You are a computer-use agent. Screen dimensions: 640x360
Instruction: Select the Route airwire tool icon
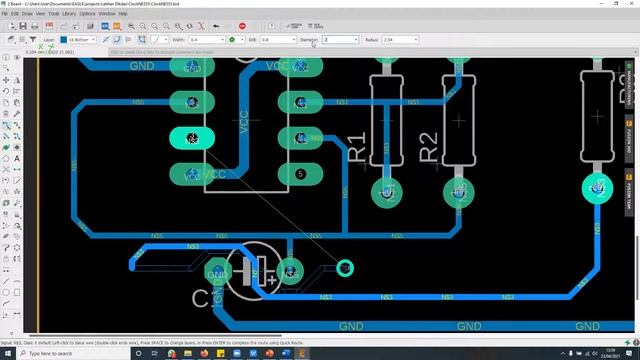(x=6, y=125)
